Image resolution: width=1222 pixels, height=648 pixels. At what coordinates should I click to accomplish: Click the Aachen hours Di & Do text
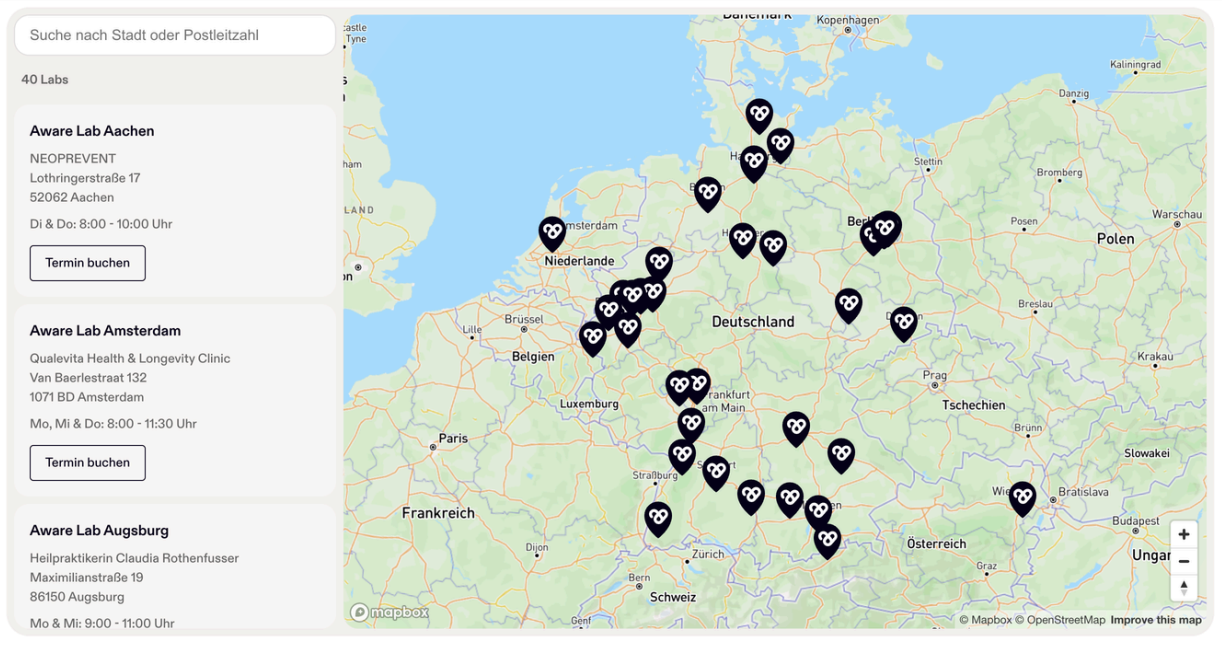tap(101, 224)
